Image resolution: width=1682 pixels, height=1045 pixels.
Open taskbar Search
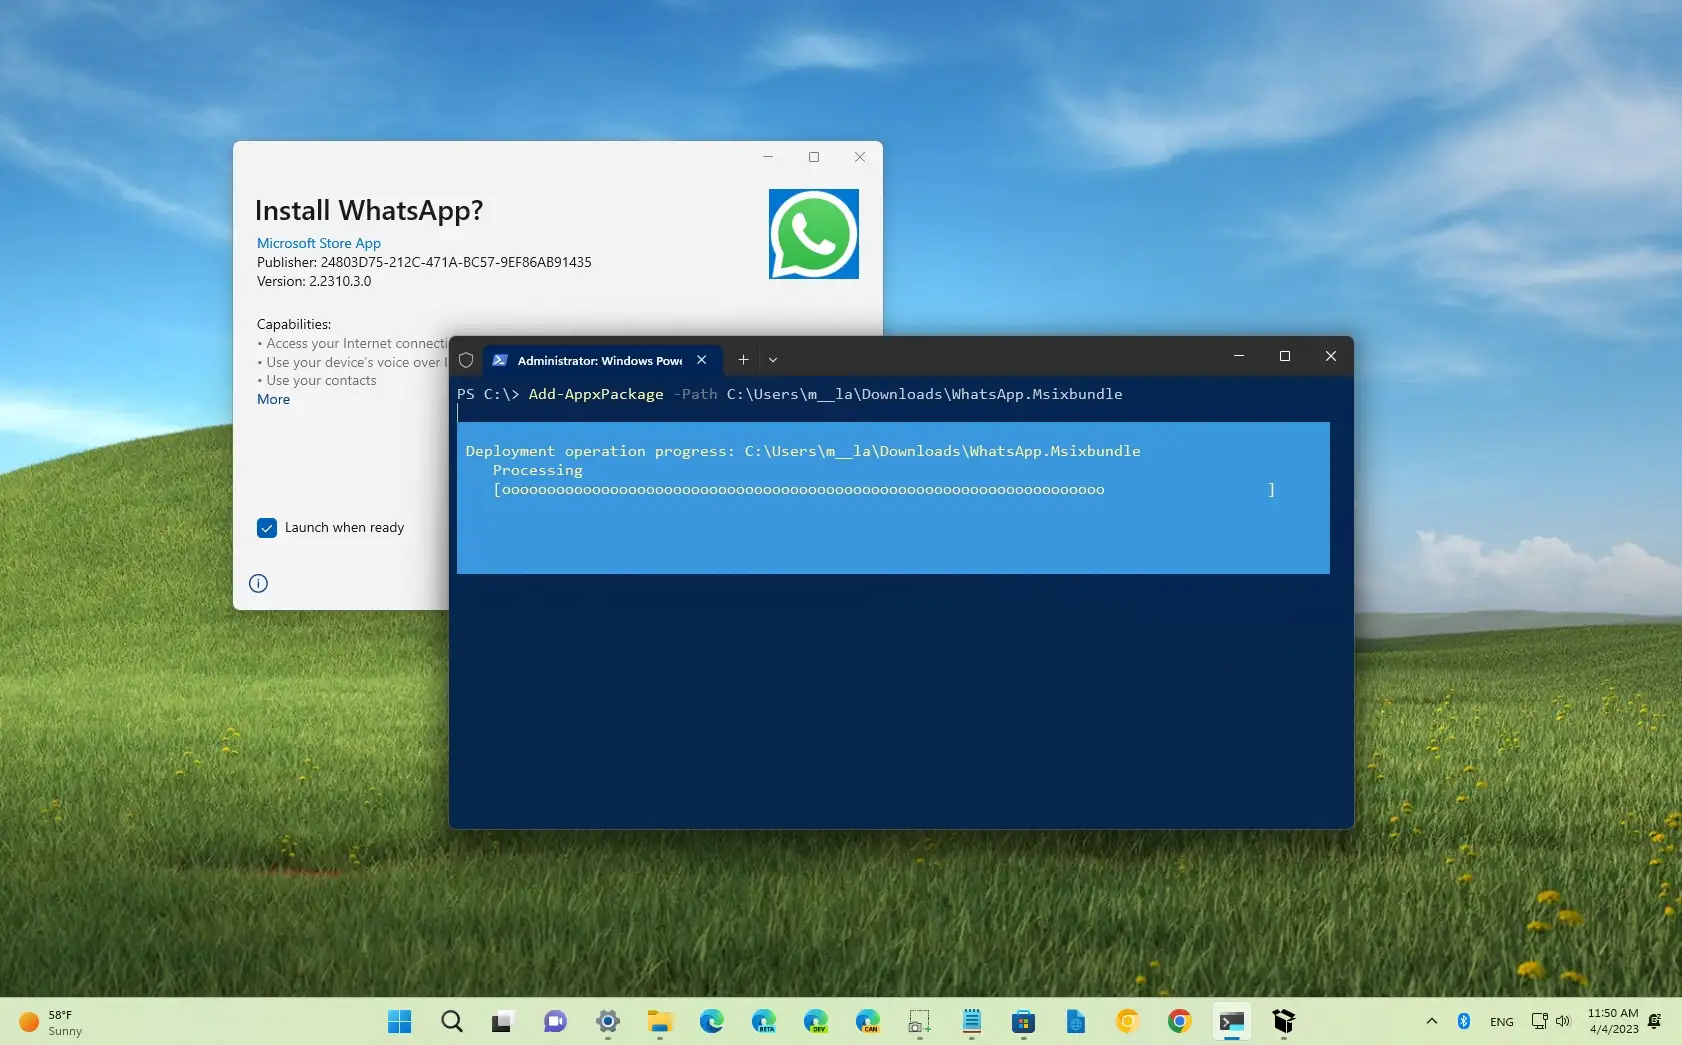pyautogui.click(x=452, y=1021)
